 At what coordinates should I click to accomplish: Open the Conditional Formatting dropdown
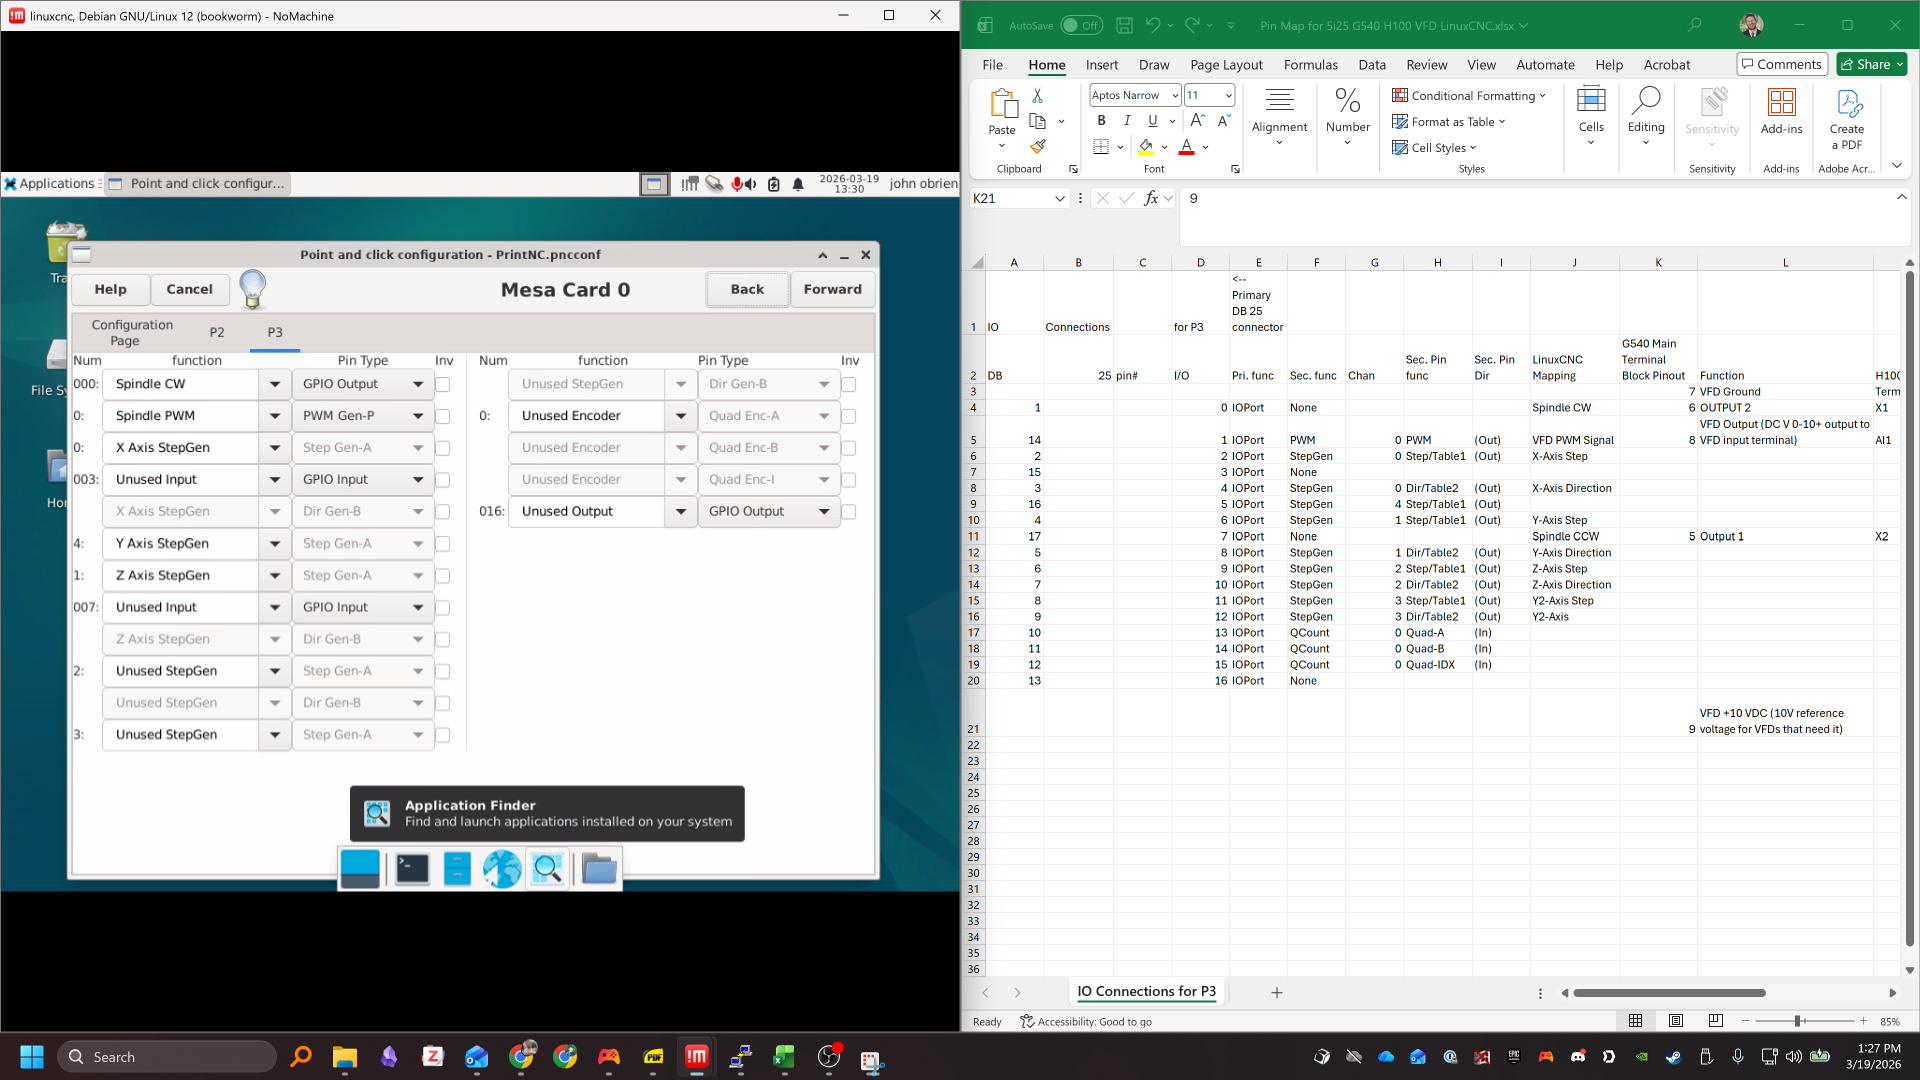click(x=1469, y=95)
